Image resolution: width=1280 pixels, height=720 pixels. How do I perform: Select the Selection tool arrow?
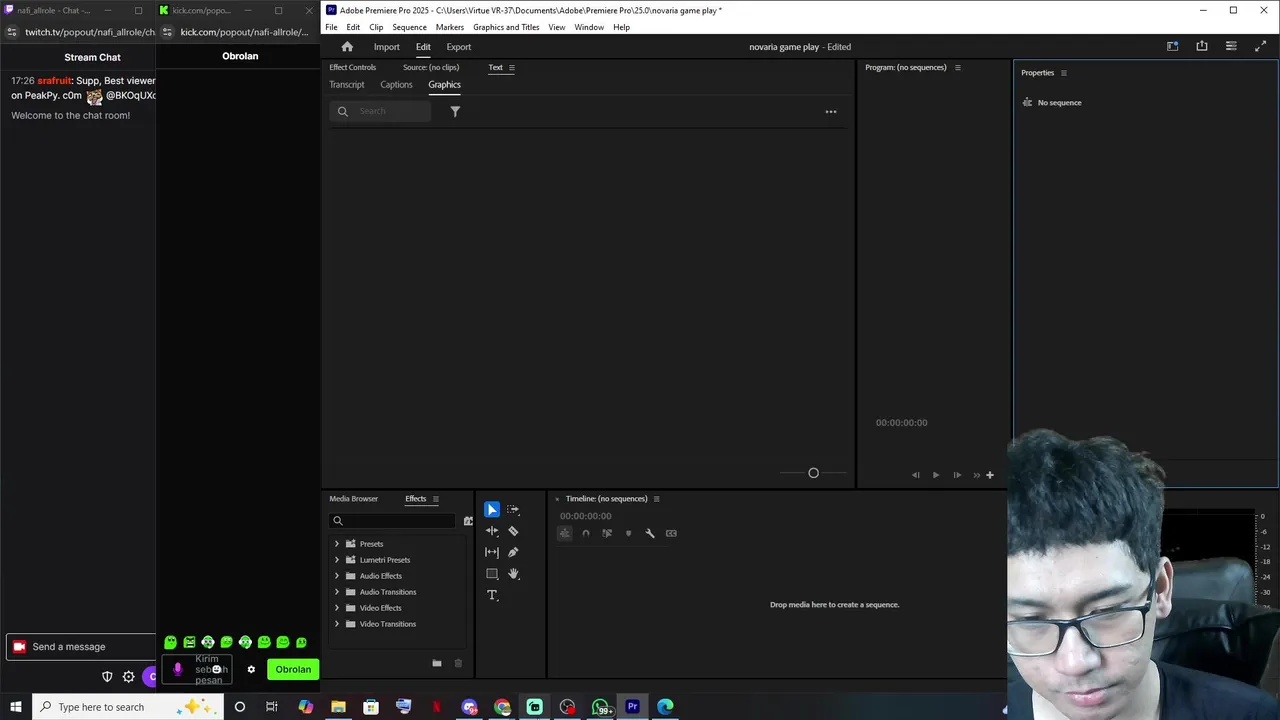(x=492, y=510)
